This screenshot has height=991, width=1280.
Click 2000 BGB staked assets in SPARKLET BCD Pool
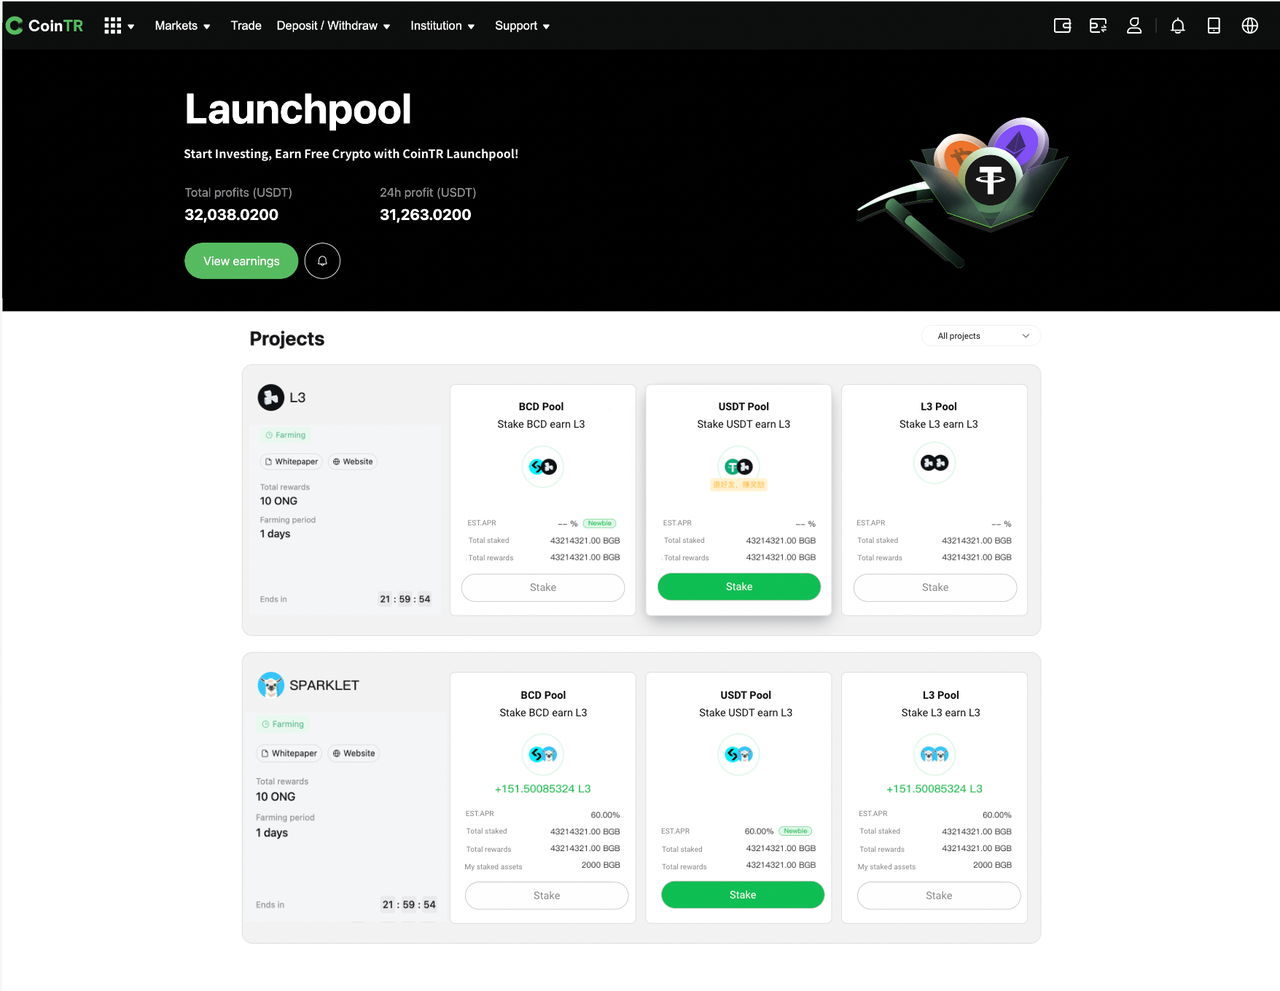tap(601, 865)
